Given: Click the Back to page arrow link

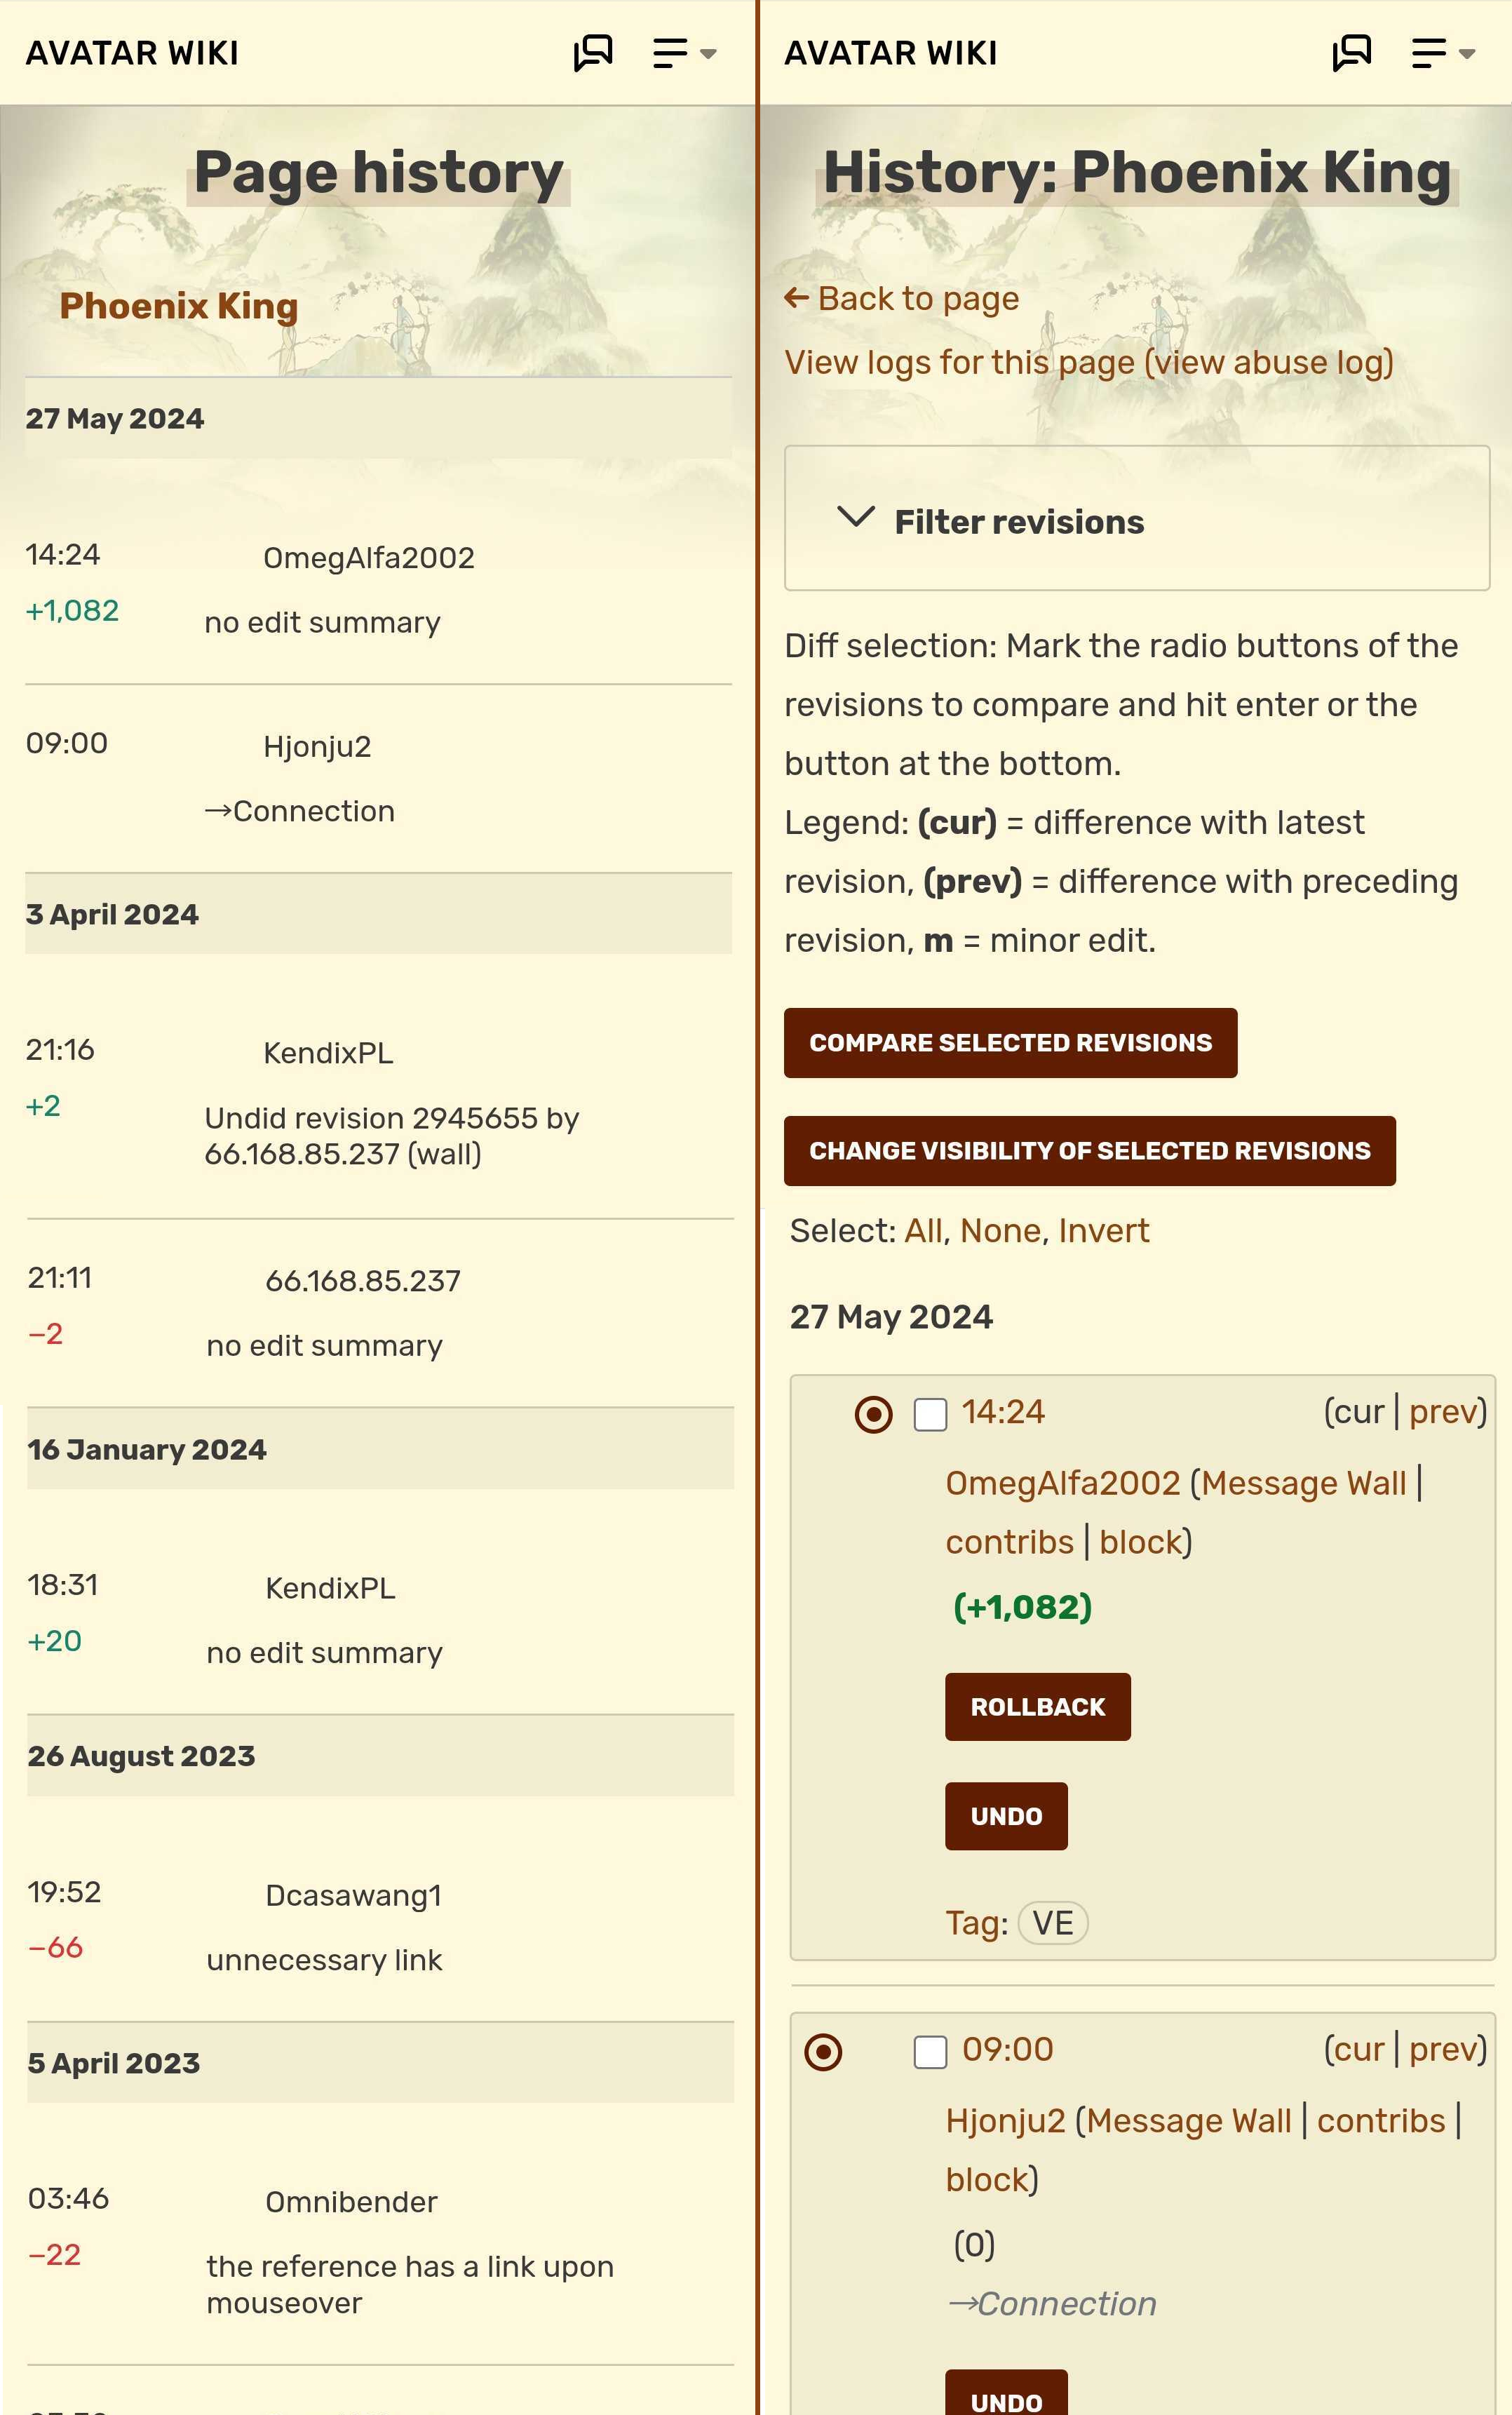Looking at the screenshot, I should (x=902, y=298).
